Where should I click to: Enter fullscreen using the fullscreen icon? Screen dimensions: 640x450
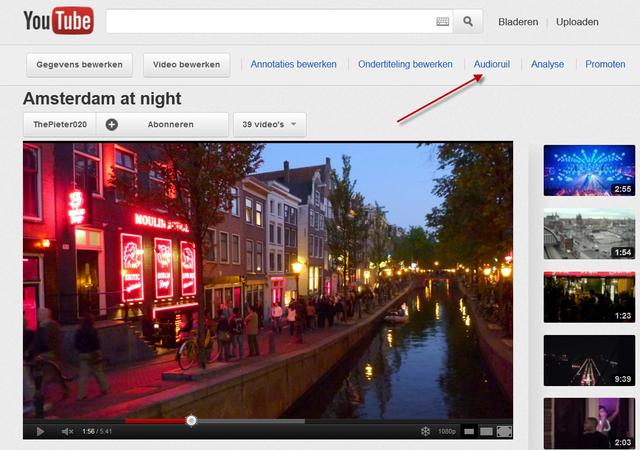504,431
